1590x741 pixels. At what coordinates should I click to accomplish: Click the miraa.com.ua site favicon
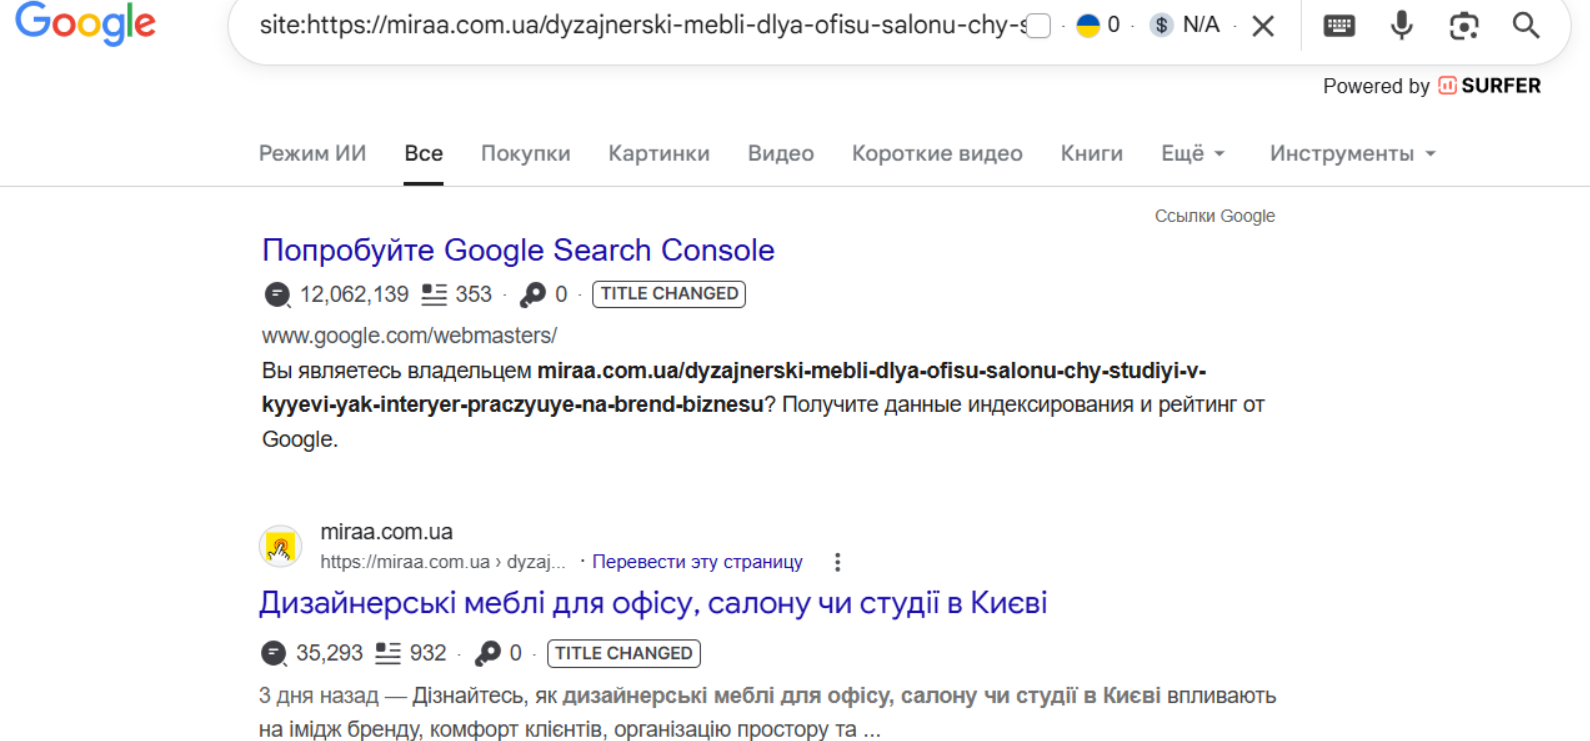pos(281,547)
